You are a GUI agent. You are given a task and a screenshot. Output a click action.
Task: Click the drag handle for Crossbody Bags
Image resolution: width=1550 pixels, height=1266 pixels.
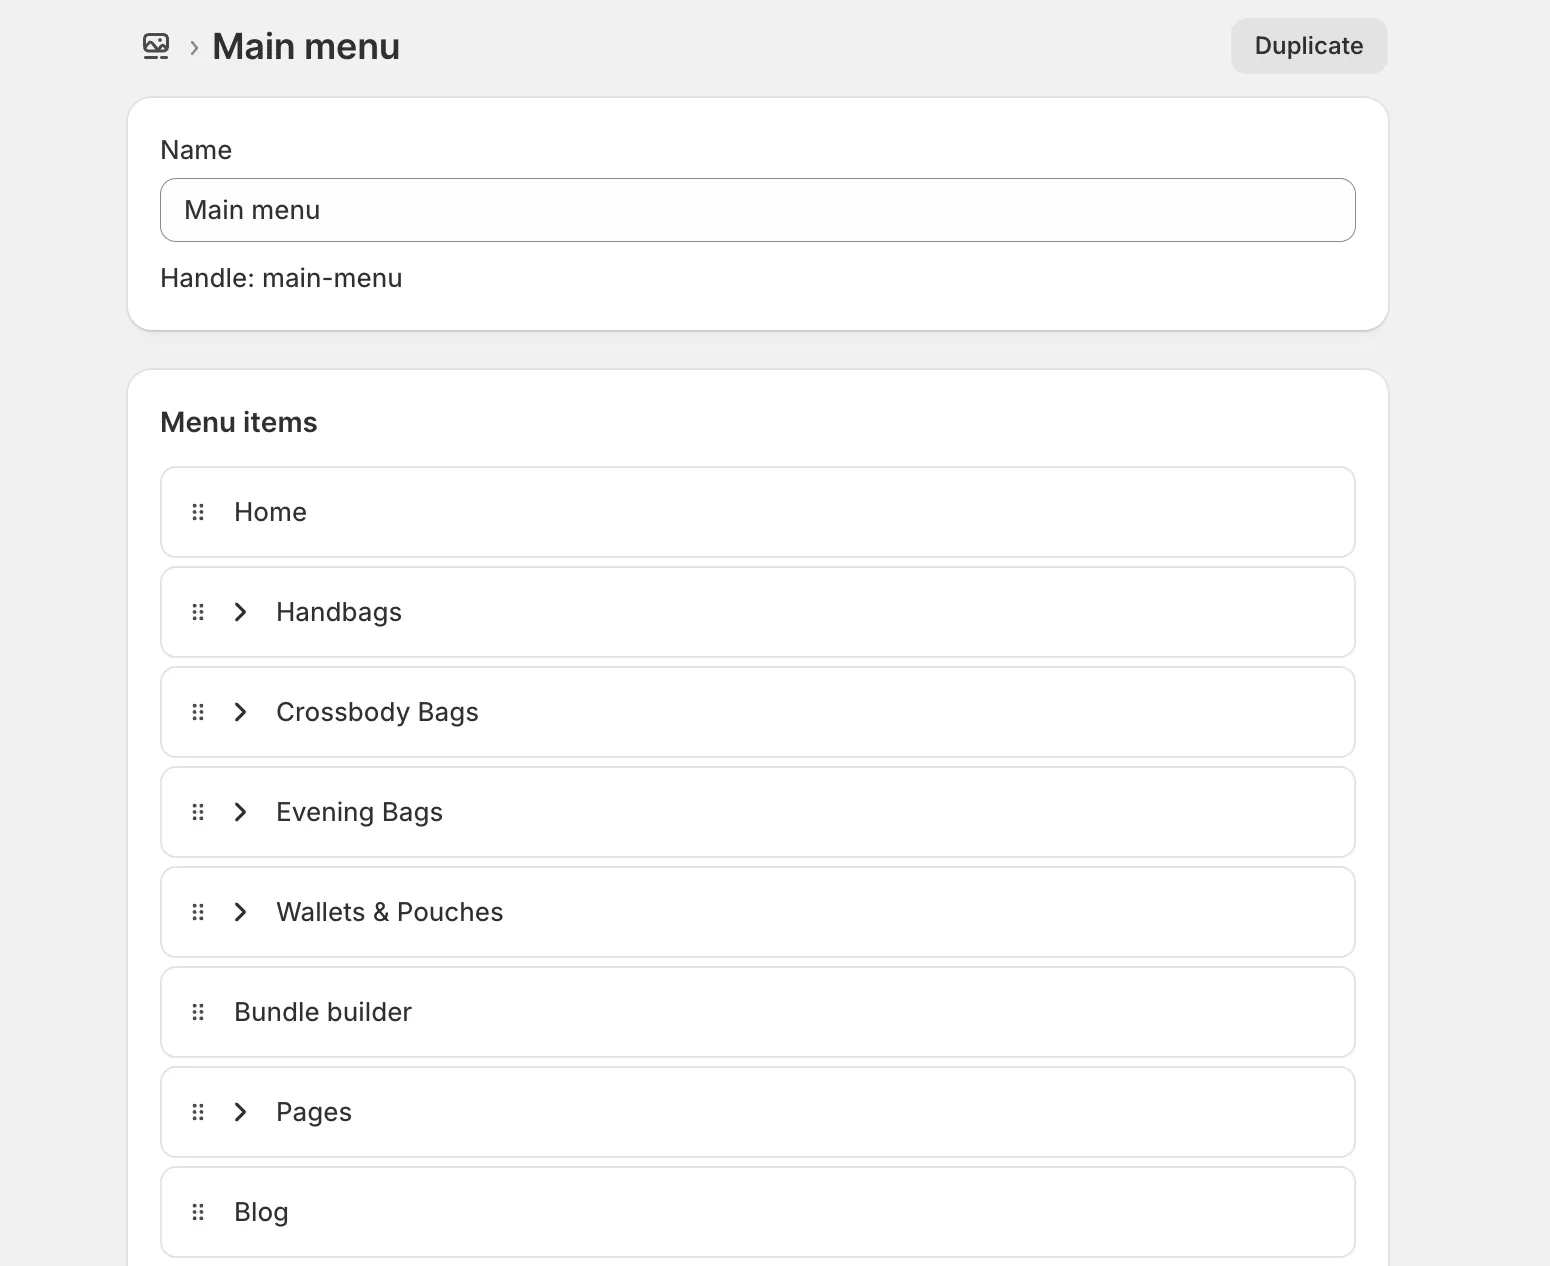(x=197, y=712)
